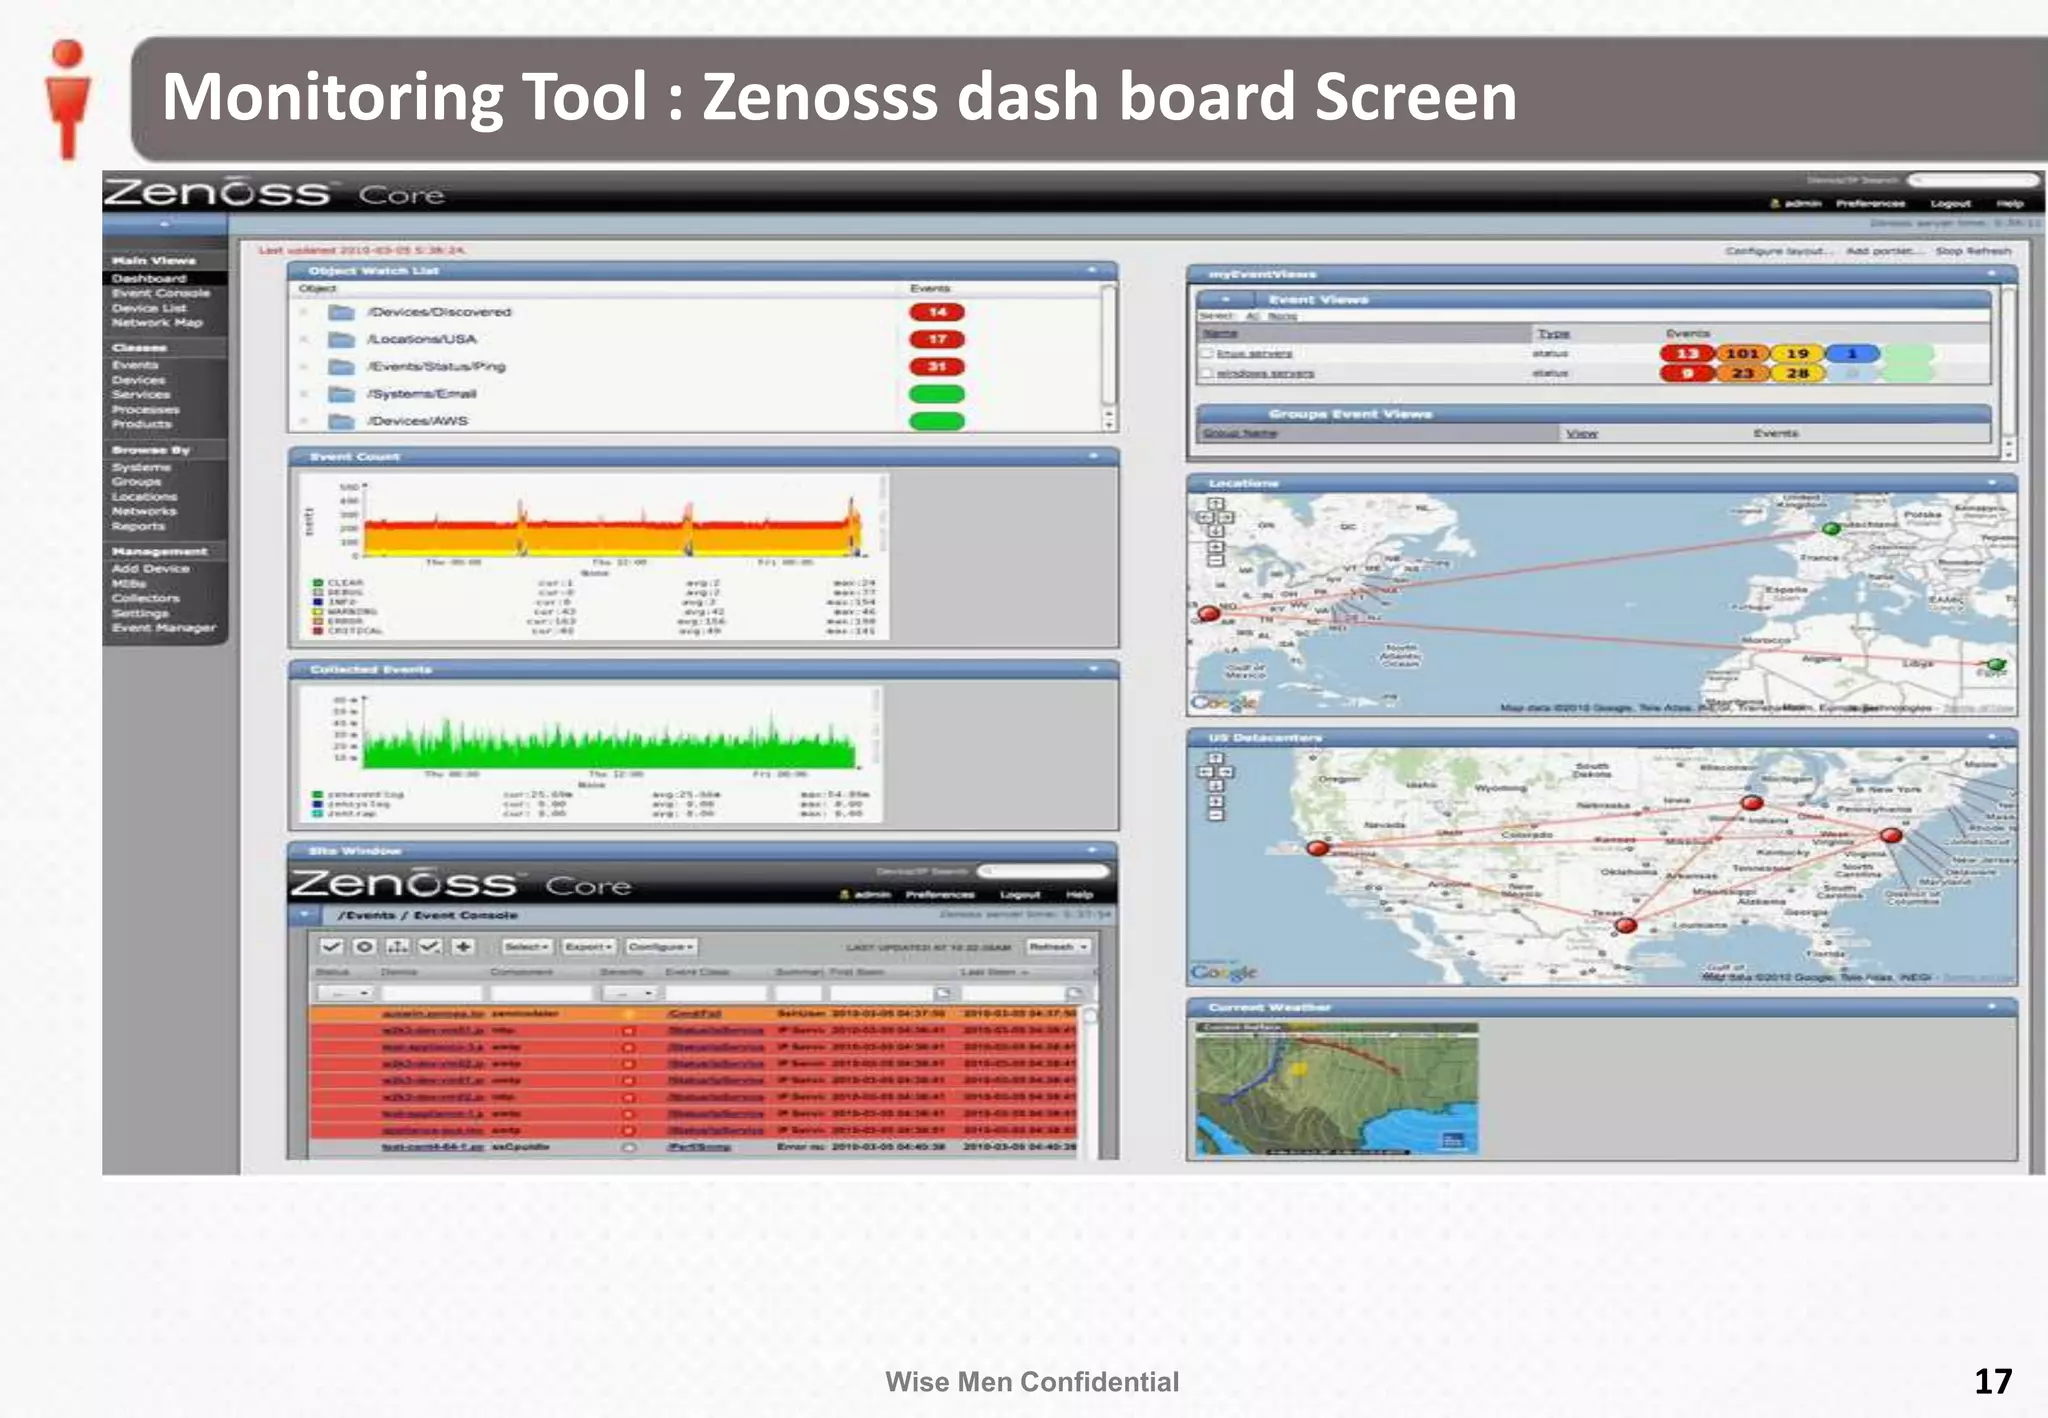This screenshot has height=1418, width=2048.
Task: Collapse the Event Count portlet
Action: (x=1092, y=456)
